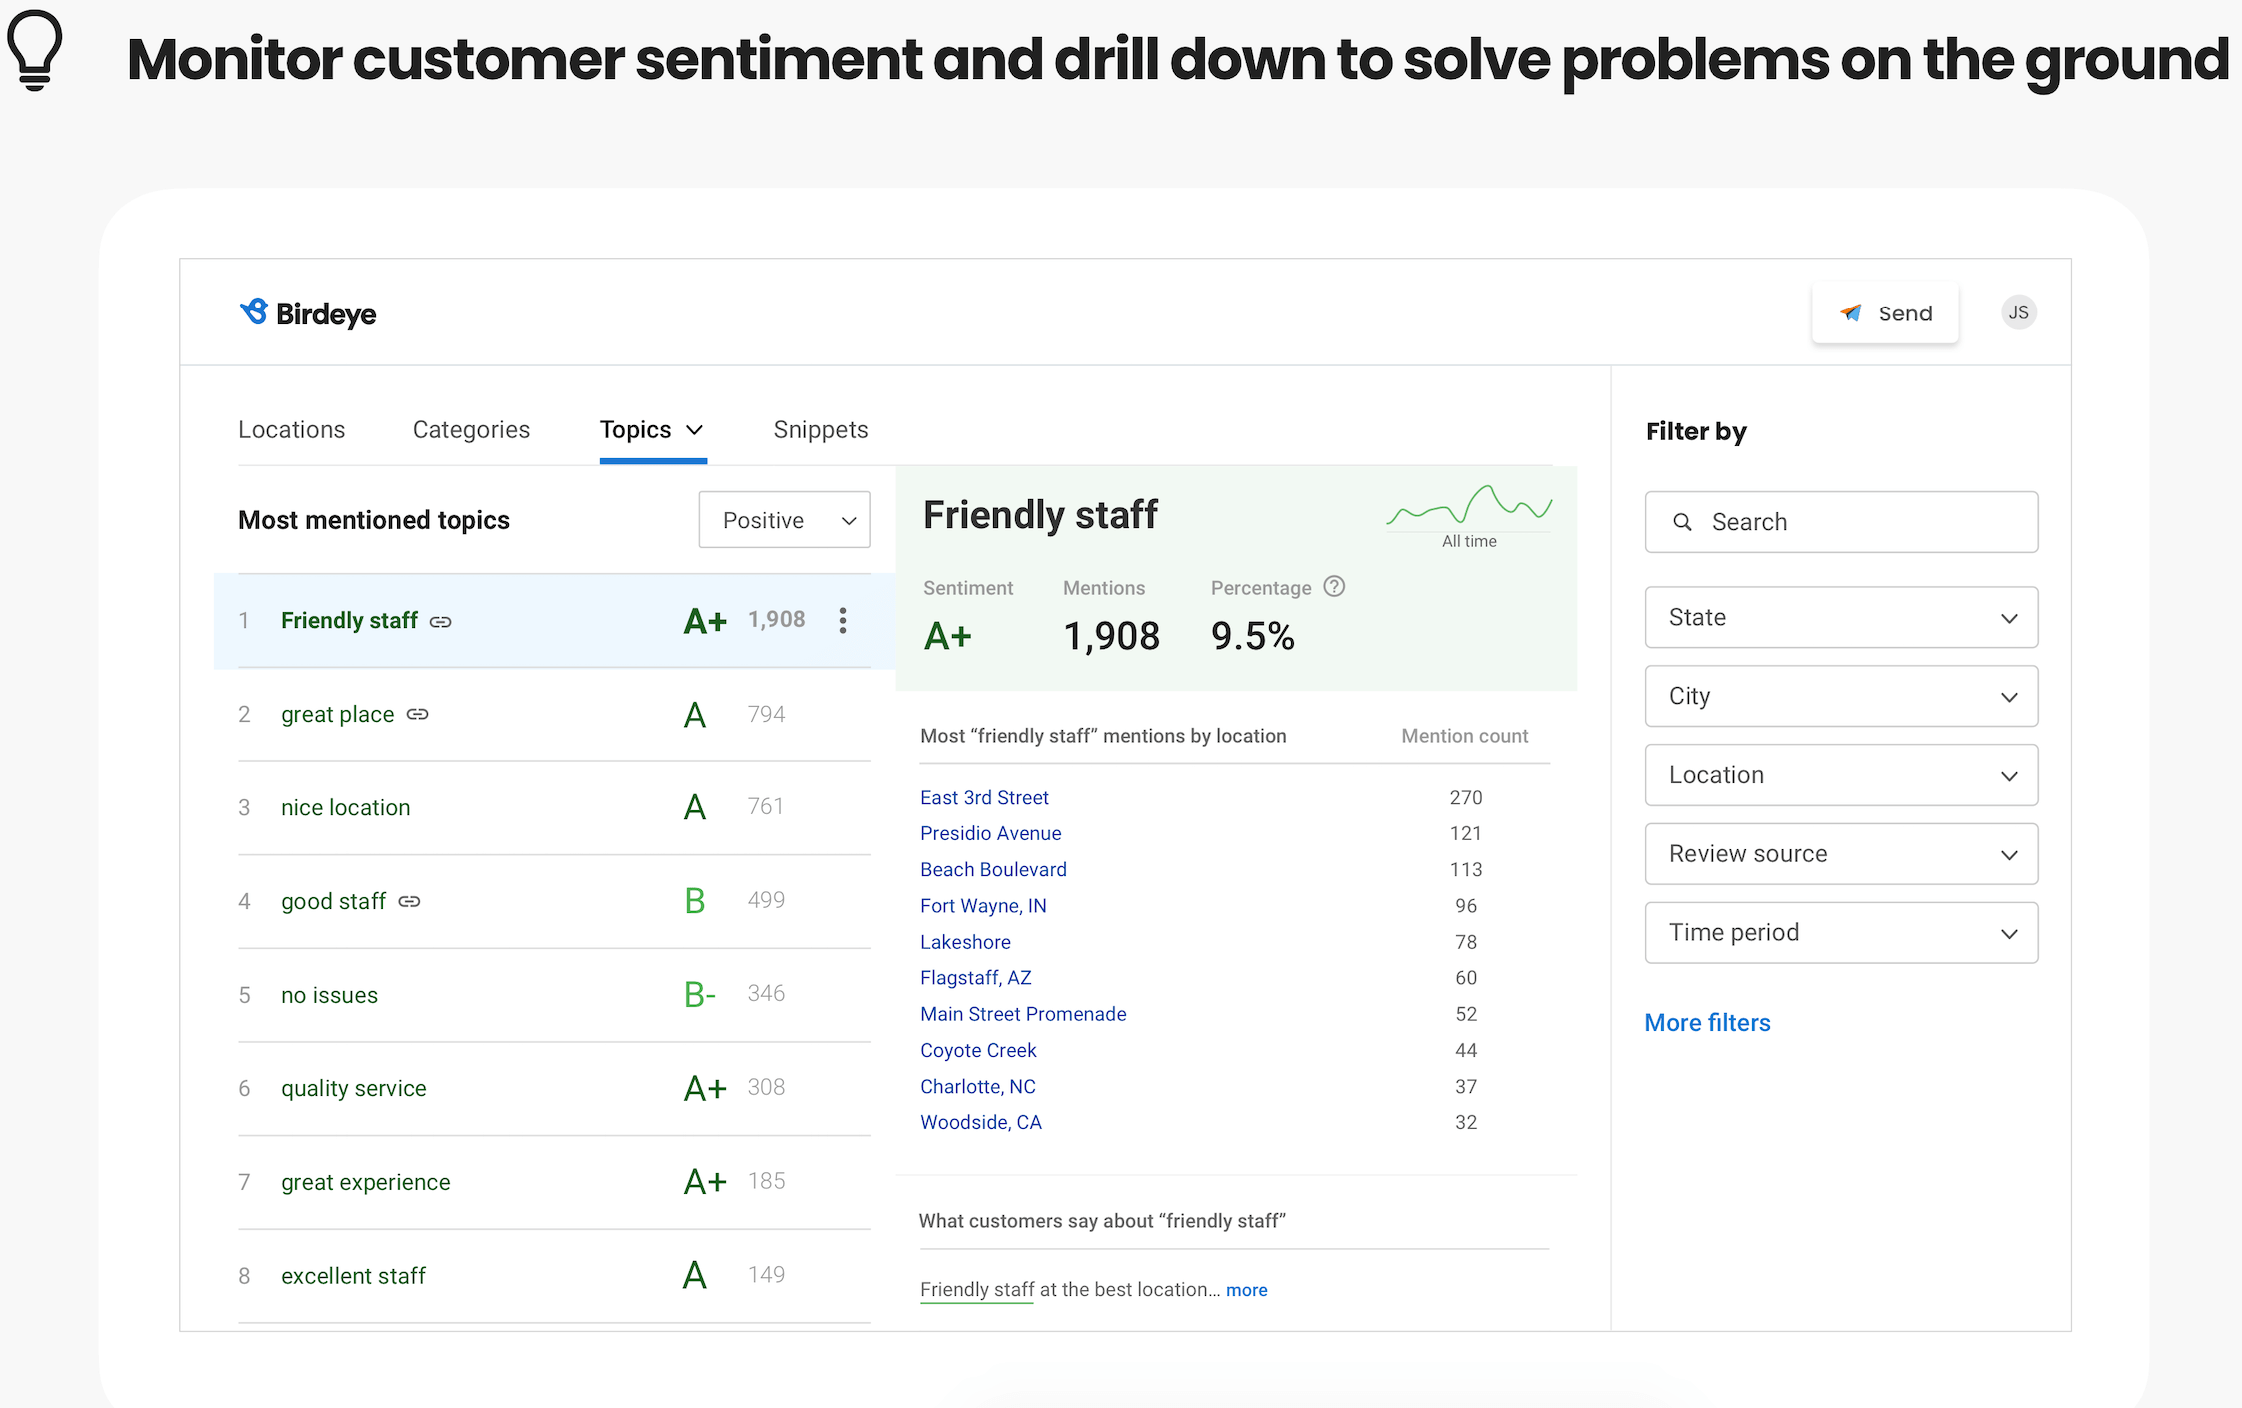Open the East 3rd Street location link
The width and height of the screenshot is (2242, 1408).
pos(984,797)
